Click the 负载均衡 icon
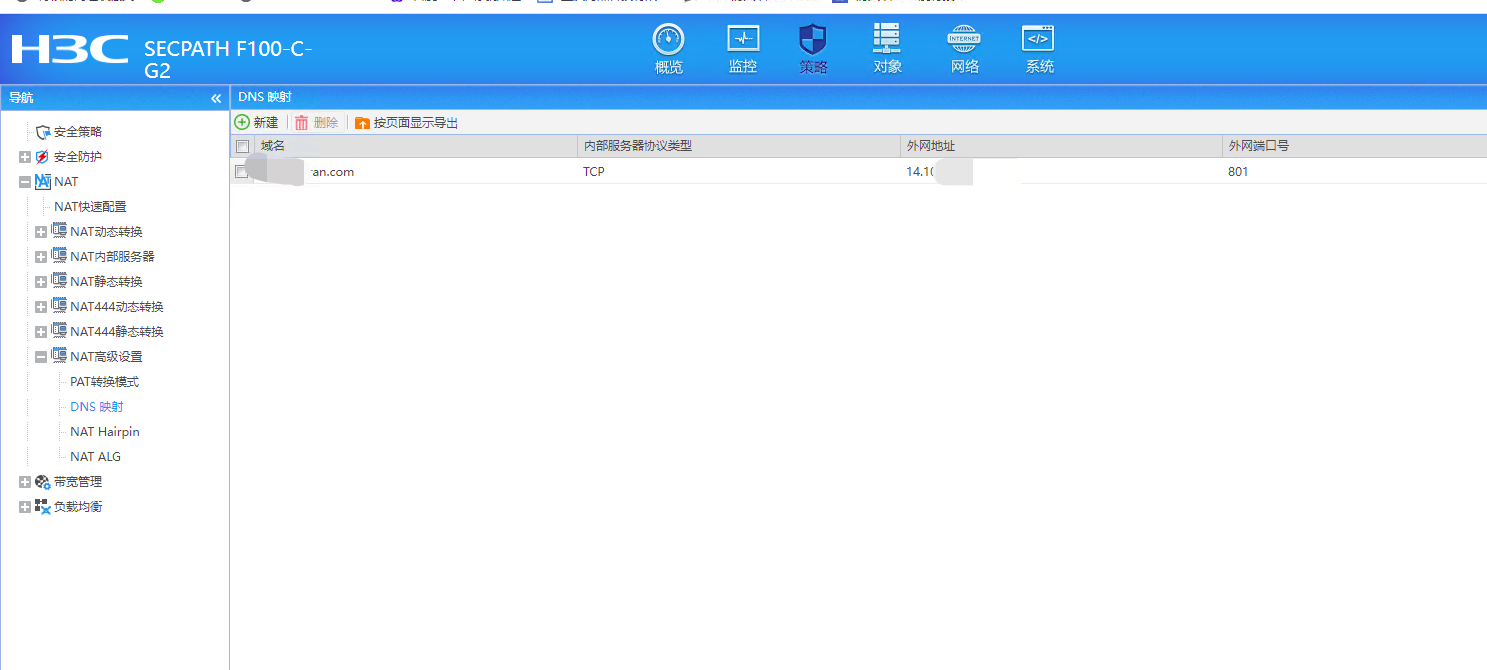Viewport: 1487px width, 670px height. (42, 507)
